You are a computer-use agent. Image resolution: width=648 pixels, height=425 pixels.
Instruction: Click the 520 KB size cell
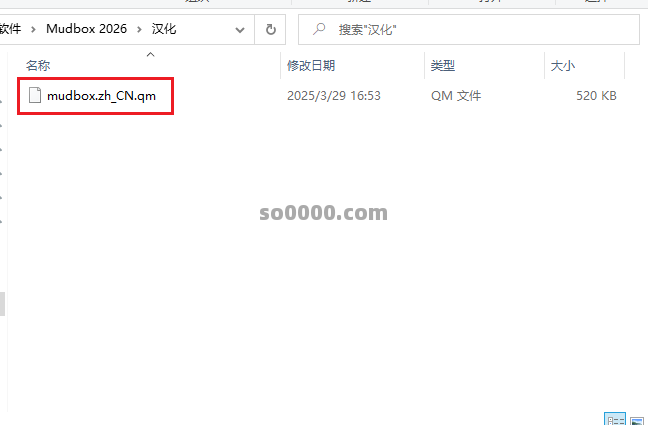pos(596,96)
